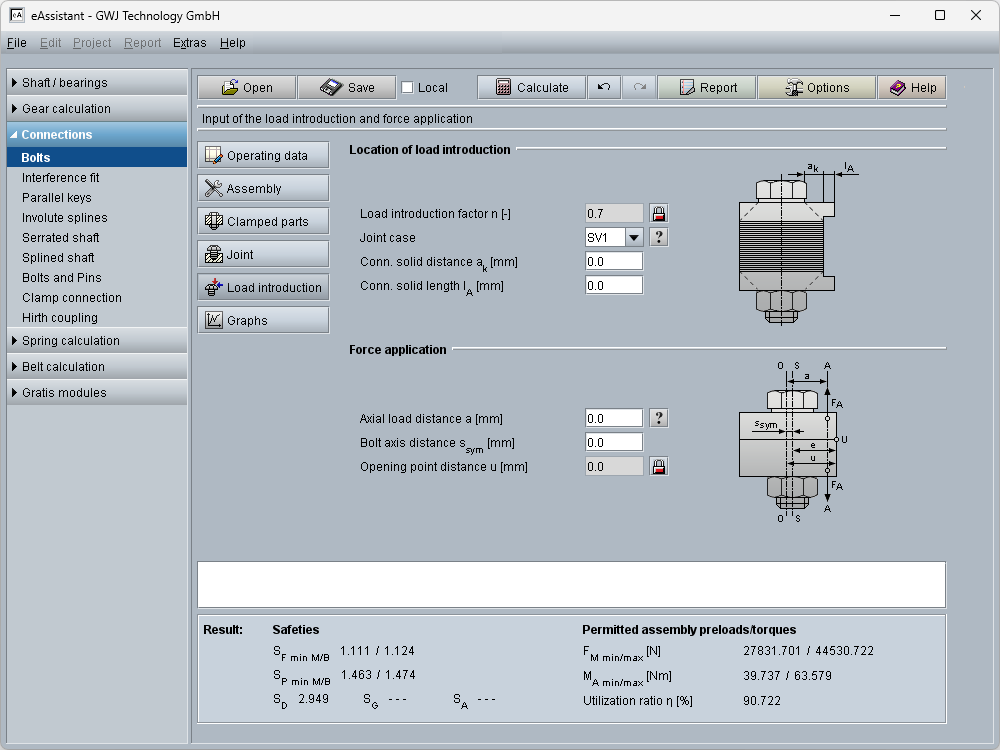This screenshot has width=1000, height=750.
Task: Click the undo arrow icon
Action: coord(604,88)
